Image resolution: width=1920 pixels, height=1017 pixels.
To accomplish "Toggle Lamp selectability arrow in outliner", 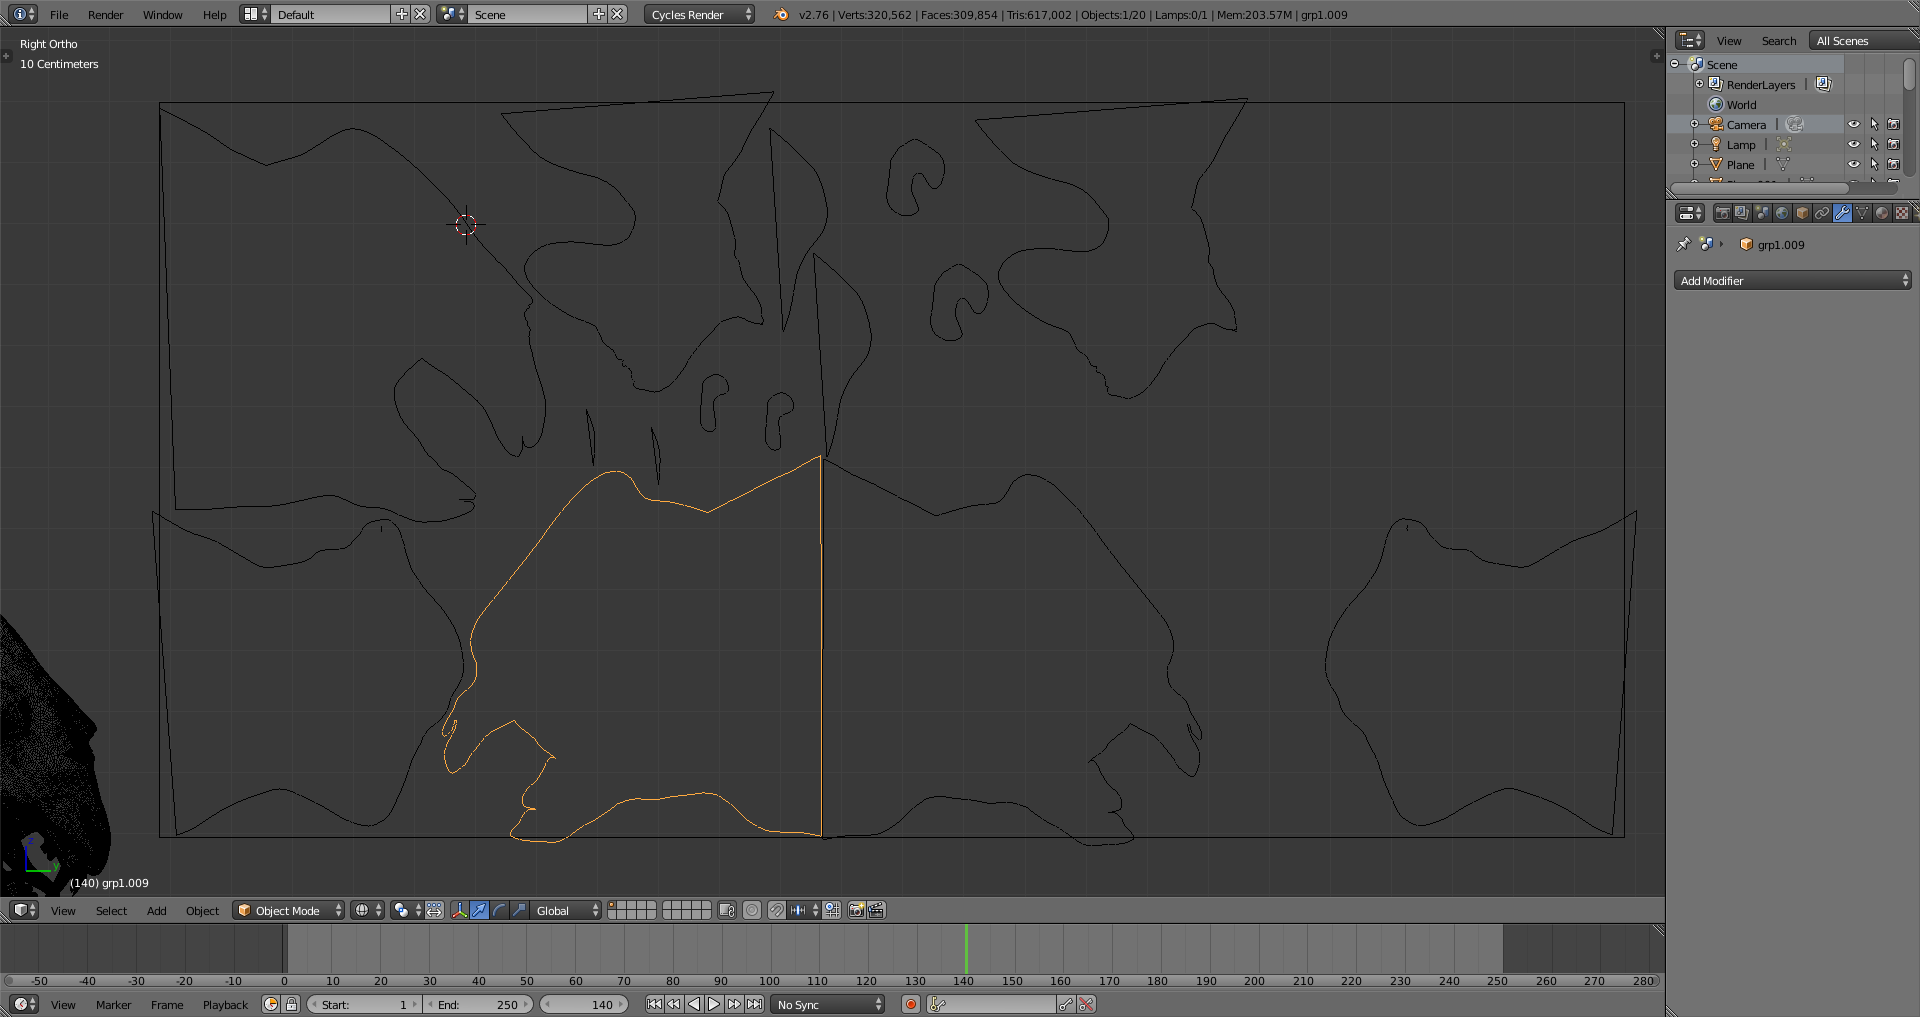I will (x=1874, y=144).
